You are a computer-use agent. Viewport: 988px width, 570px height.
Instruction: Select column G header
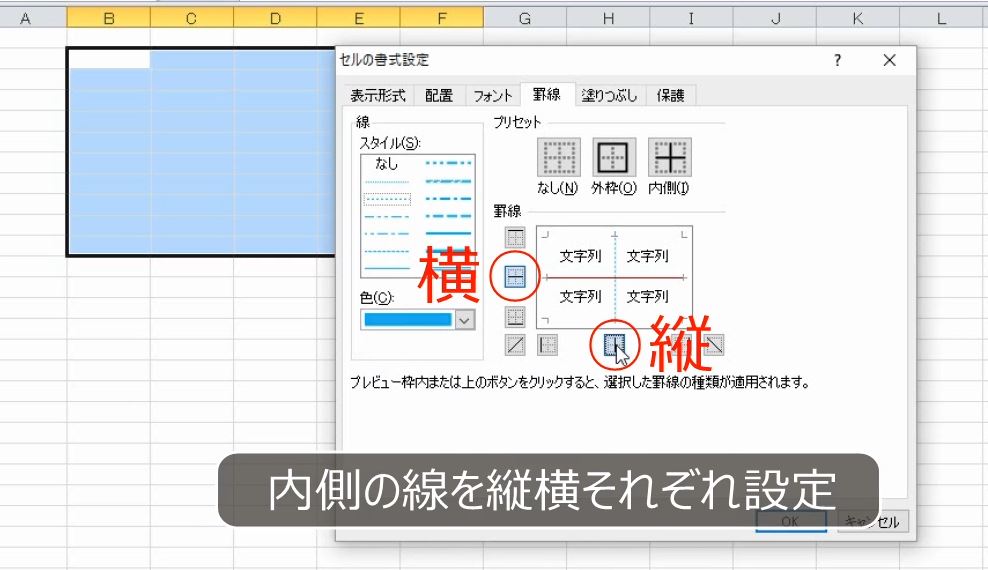(525, 18)
